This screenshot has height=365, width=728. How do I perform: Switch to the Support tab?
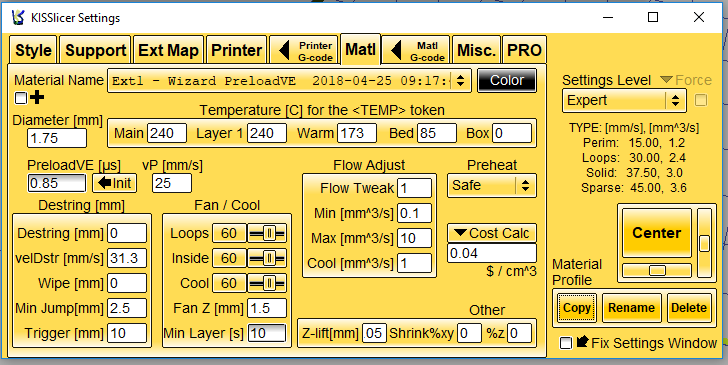click(x=96, y=50)
